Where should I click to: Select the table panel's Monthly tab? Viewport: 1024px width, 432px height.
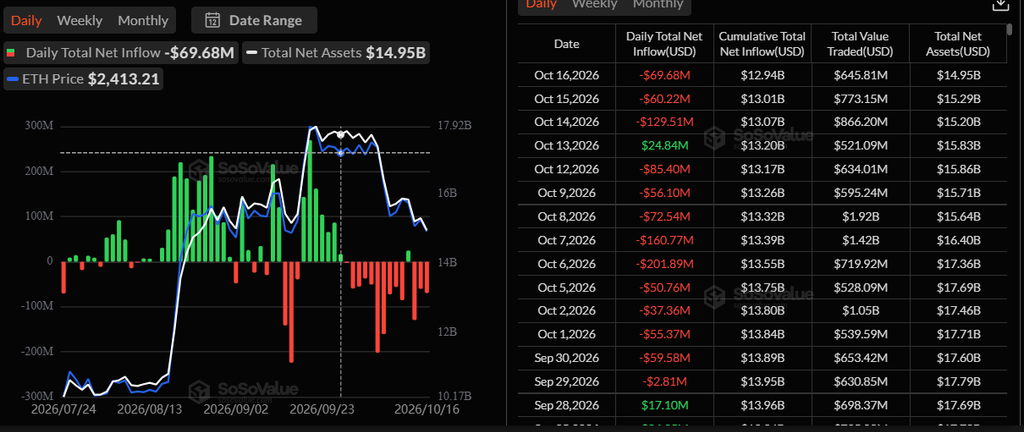658,4
